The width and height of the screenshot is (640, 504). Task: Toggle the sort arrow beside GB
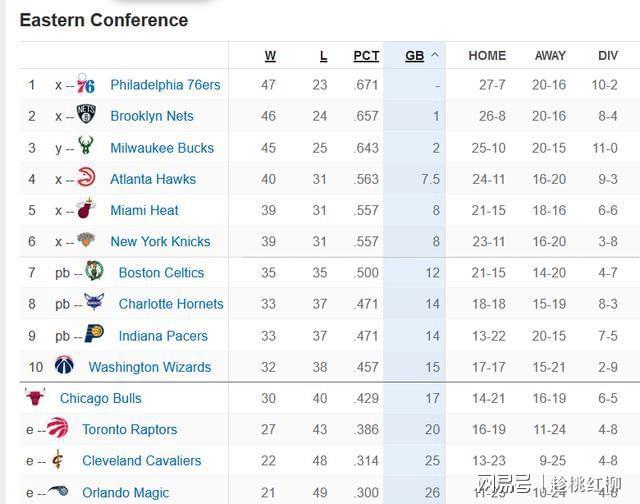tap(435, 55)
